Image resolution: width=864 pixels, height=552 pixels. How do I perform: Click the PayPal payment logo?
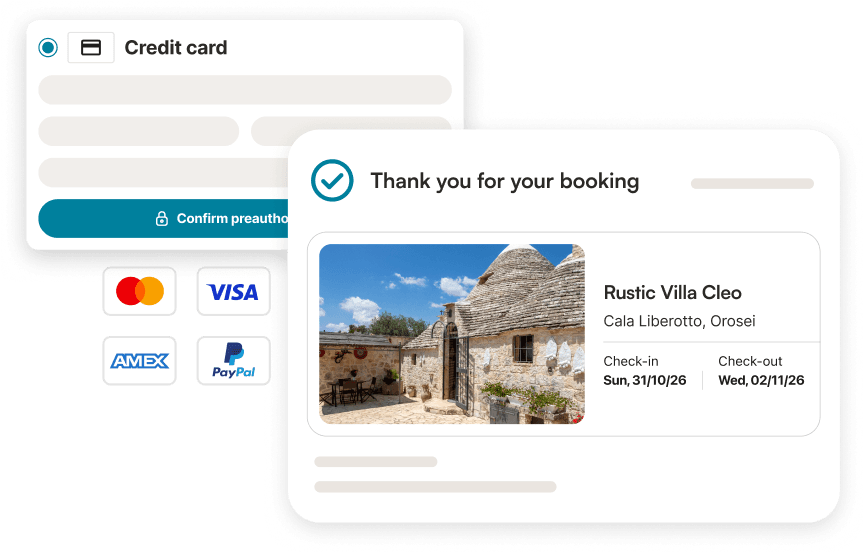(234, 361)
